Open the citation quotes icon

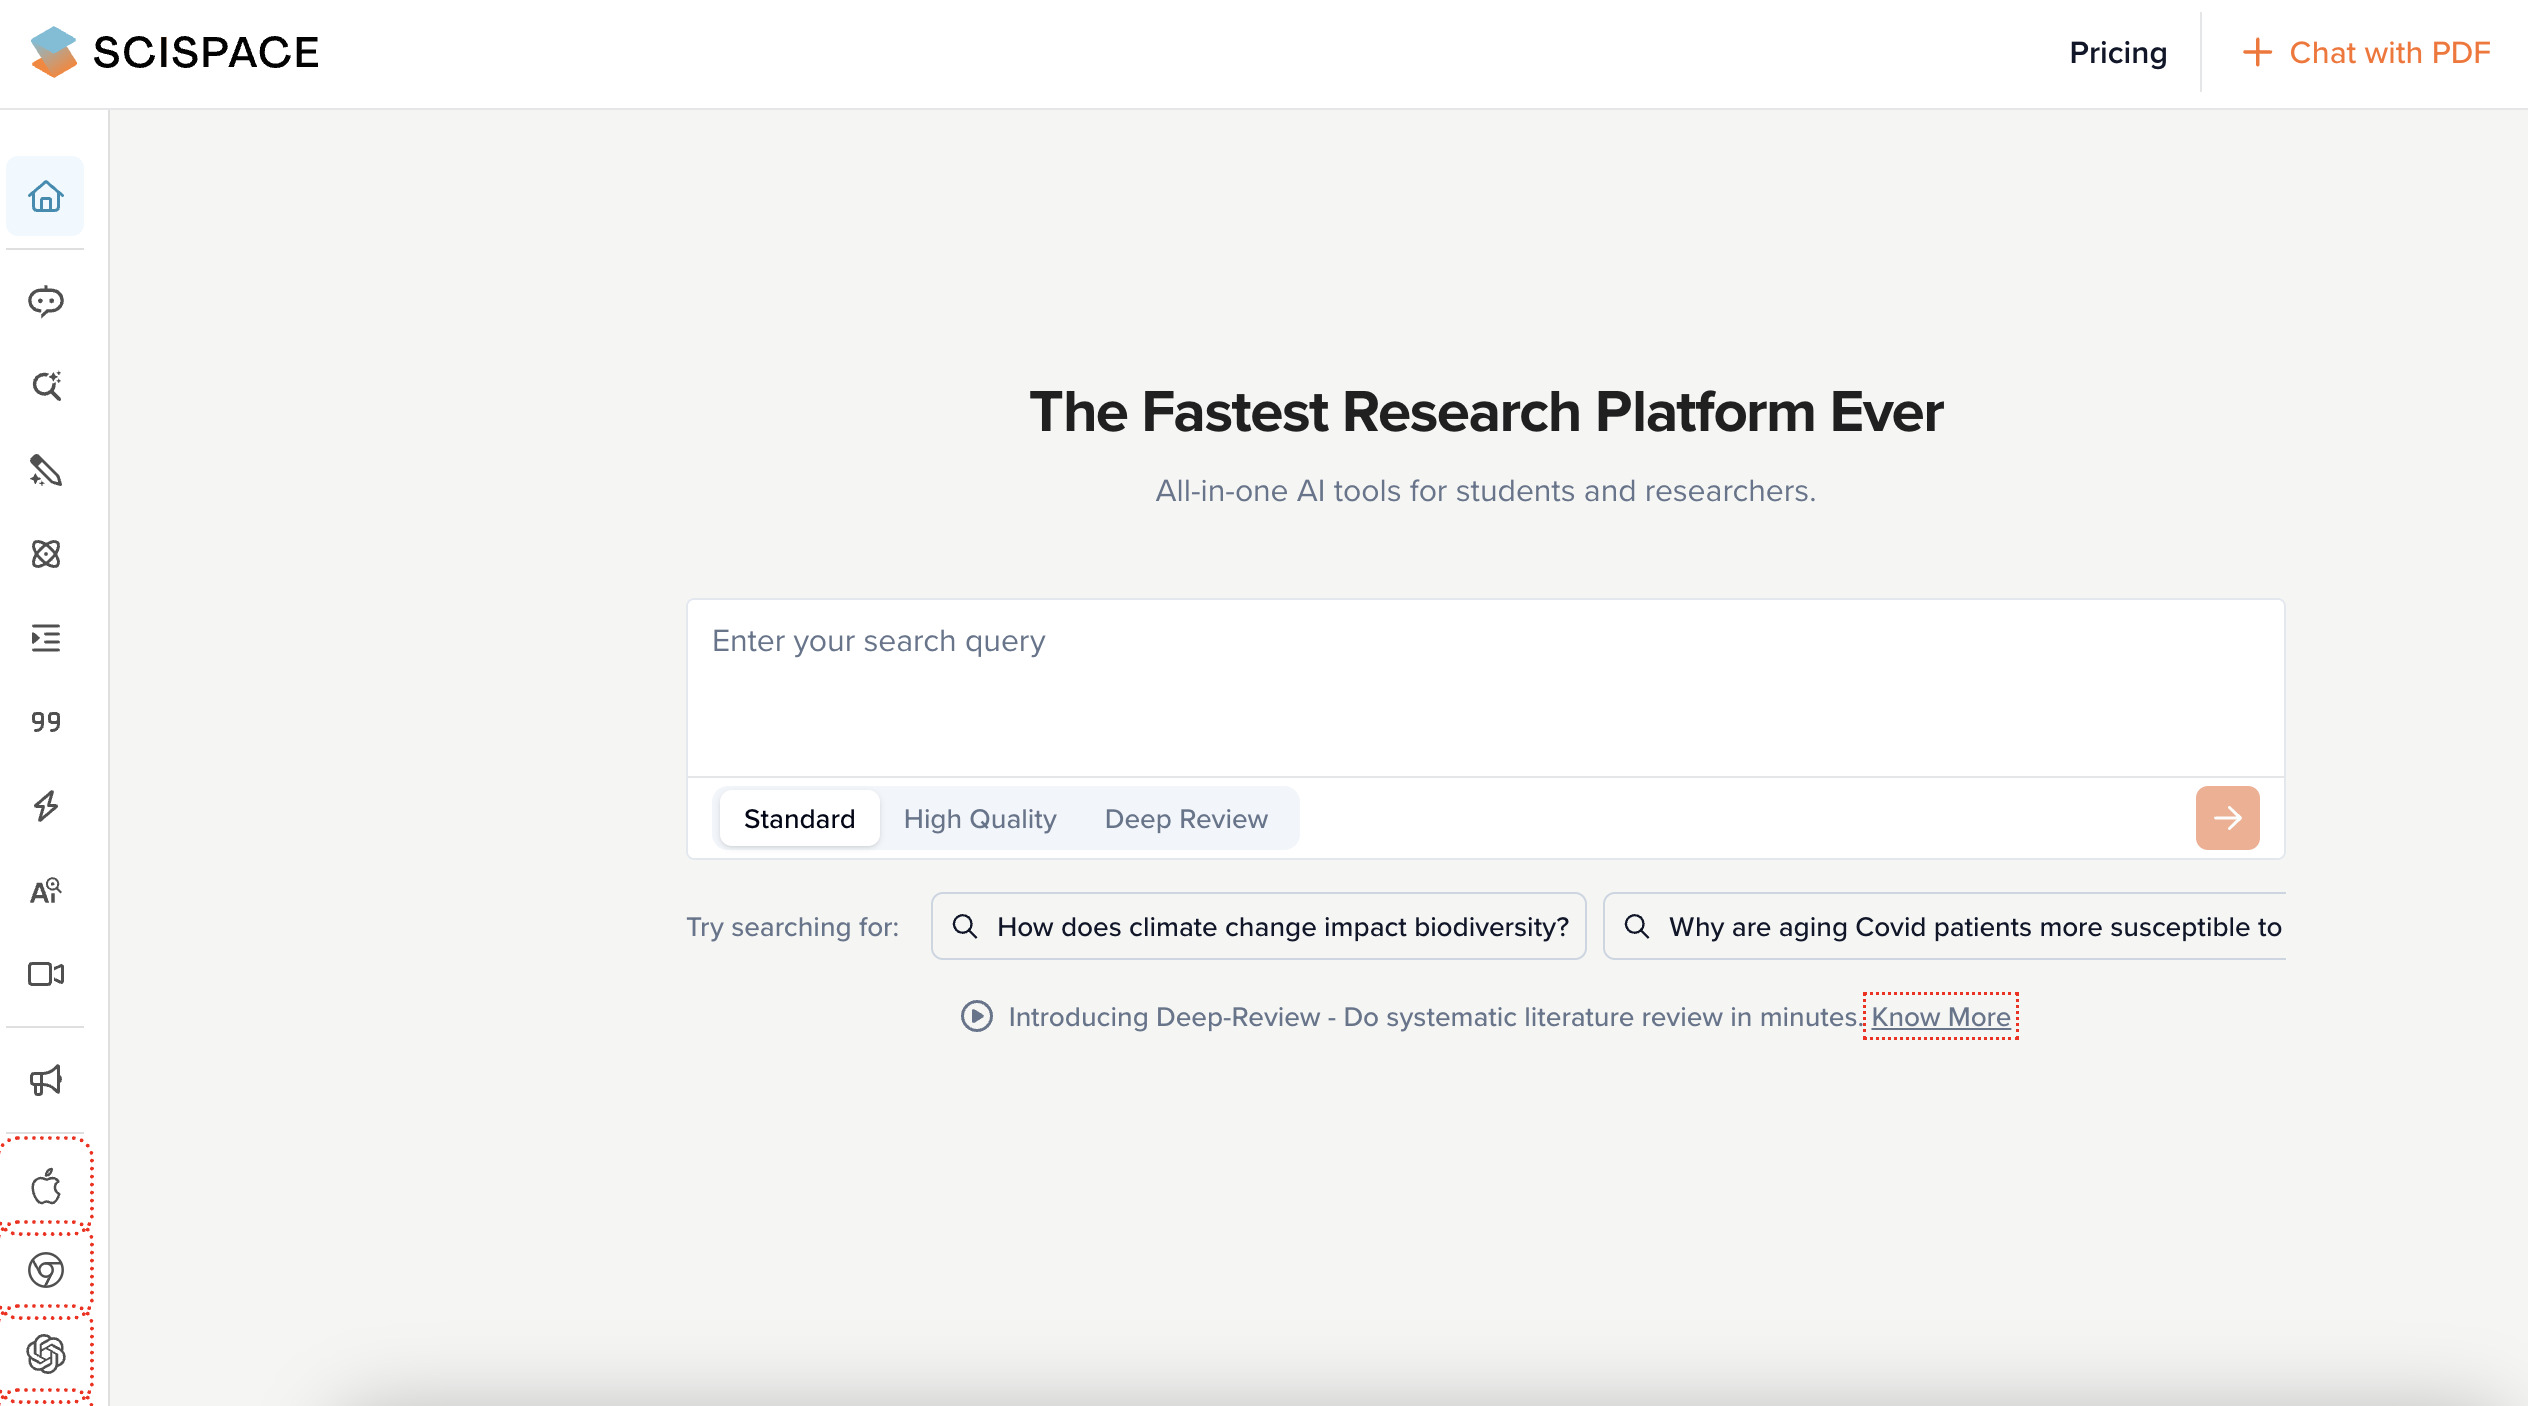pyautogui.click(x=46, y=722)
